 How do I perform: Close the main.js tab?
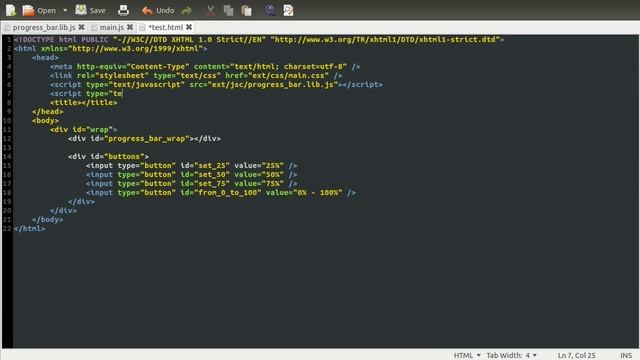pos(130,27)
